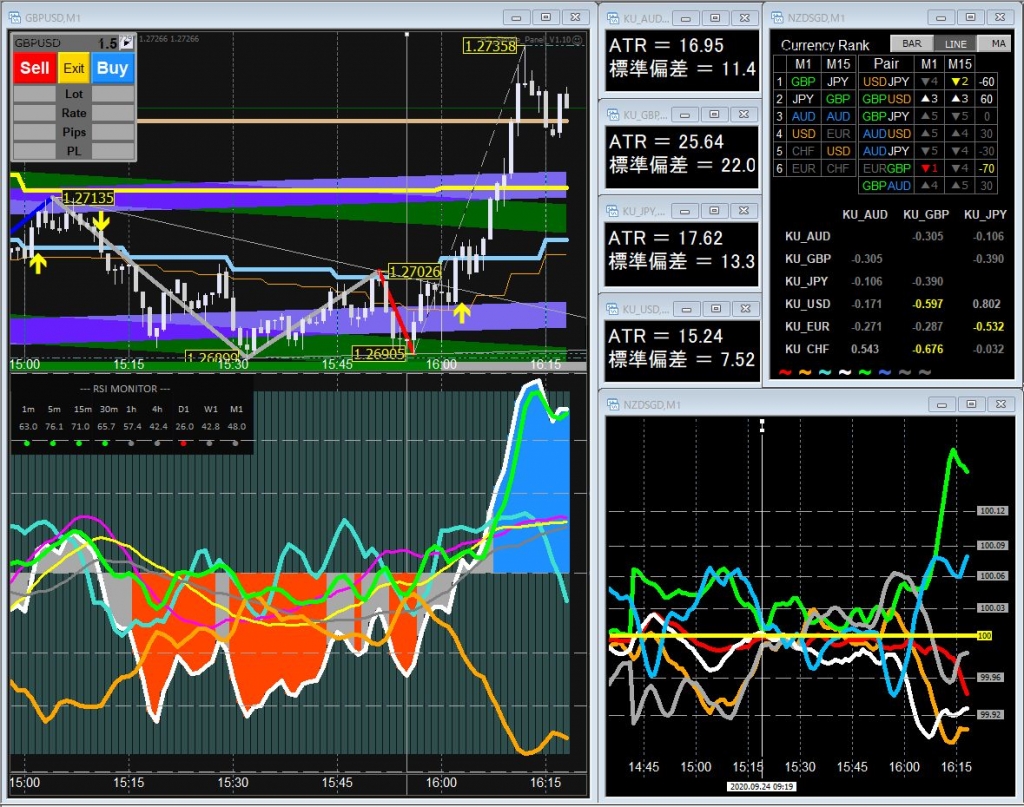1024x807 pixels.
Task: Click the green 1m RSI indicator dot
Action: [x=27, y=442]
